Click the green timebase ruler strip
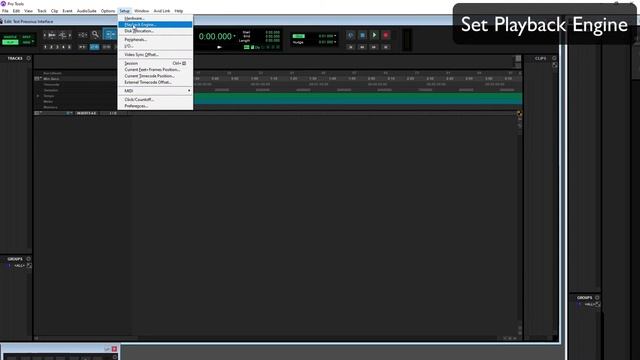The height and width of the screenshot is (360, 640). (358, 98)
